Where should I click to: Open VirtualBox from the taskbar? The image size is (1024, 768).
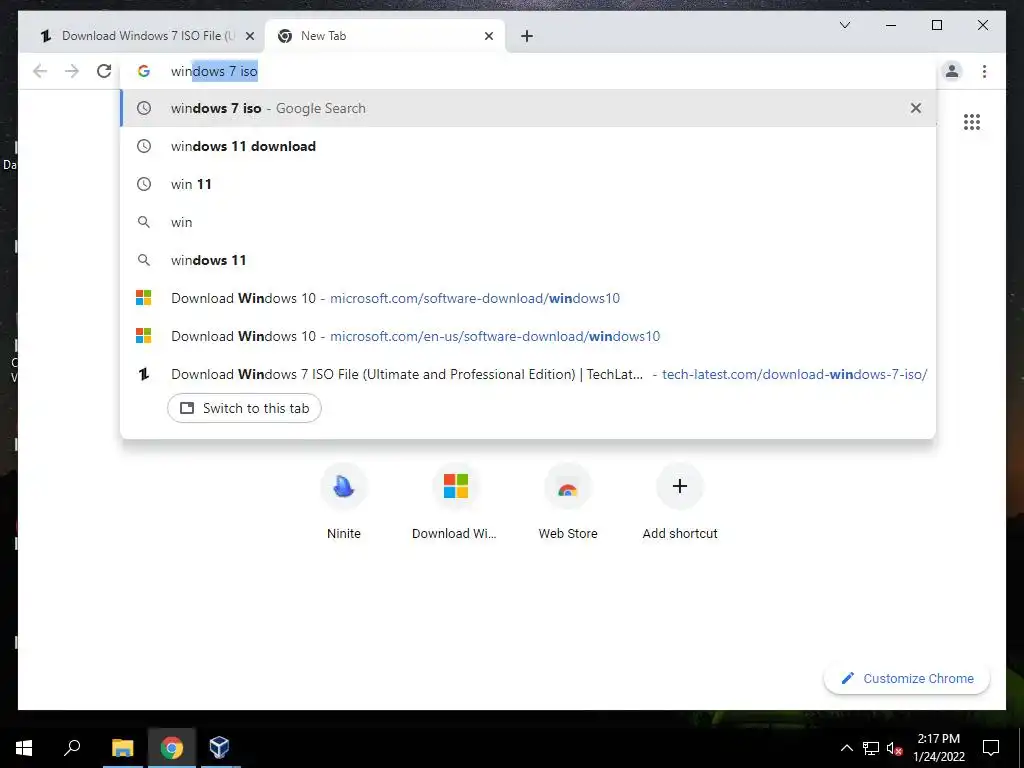219,748
